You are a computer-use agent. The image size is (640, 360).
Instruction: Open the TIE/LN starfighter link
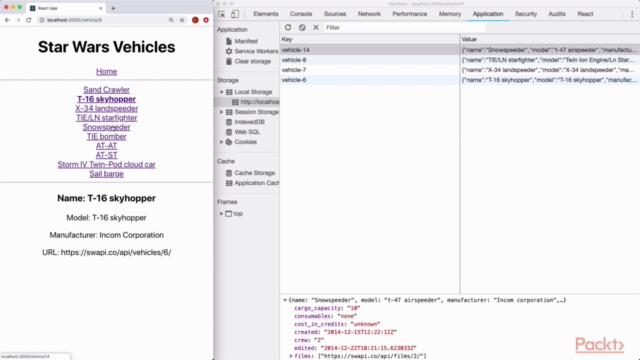pos(107,118)
